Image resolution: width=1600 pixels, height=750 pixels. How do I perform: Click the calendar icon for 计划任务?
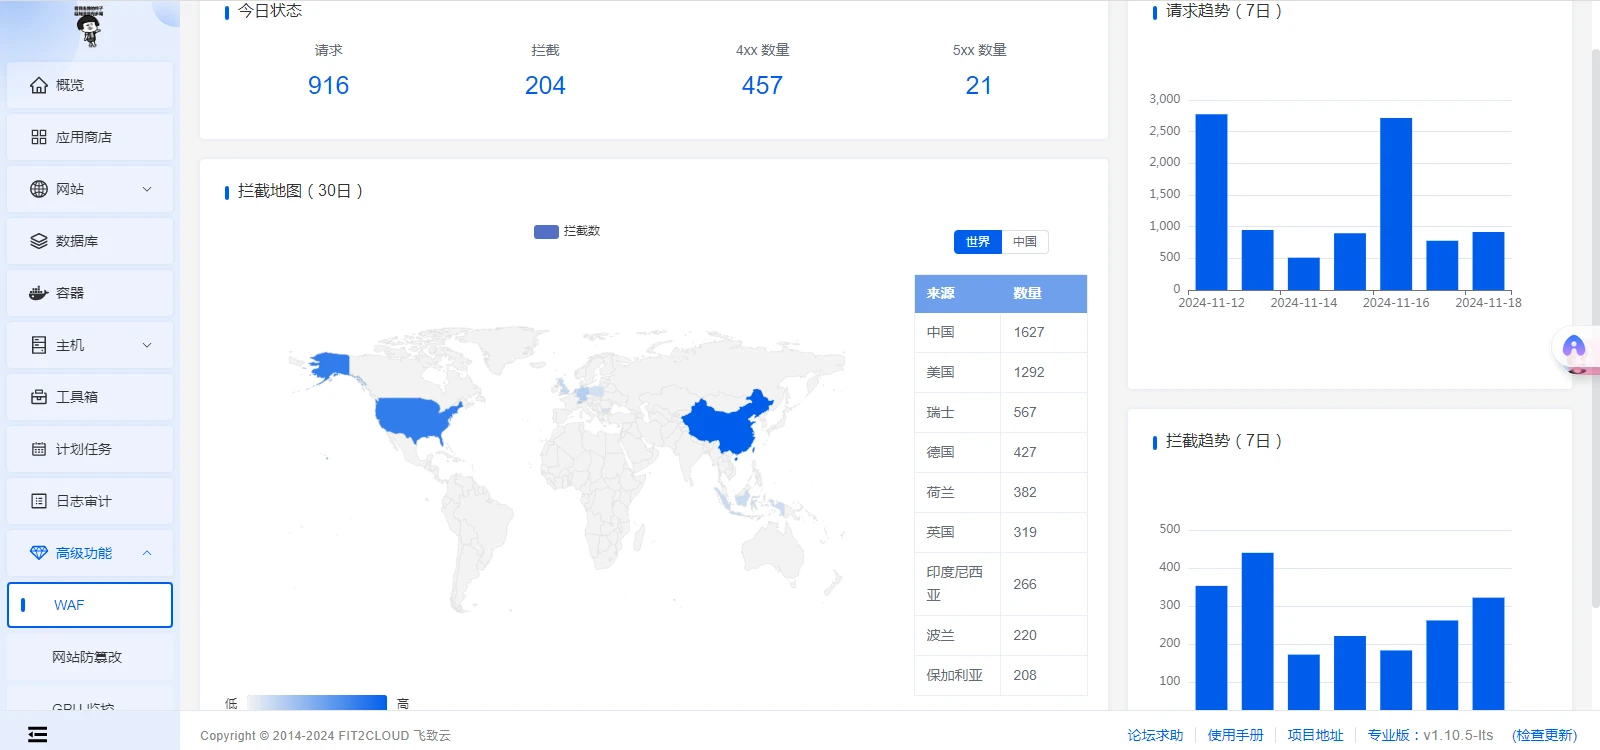point(39,449)
